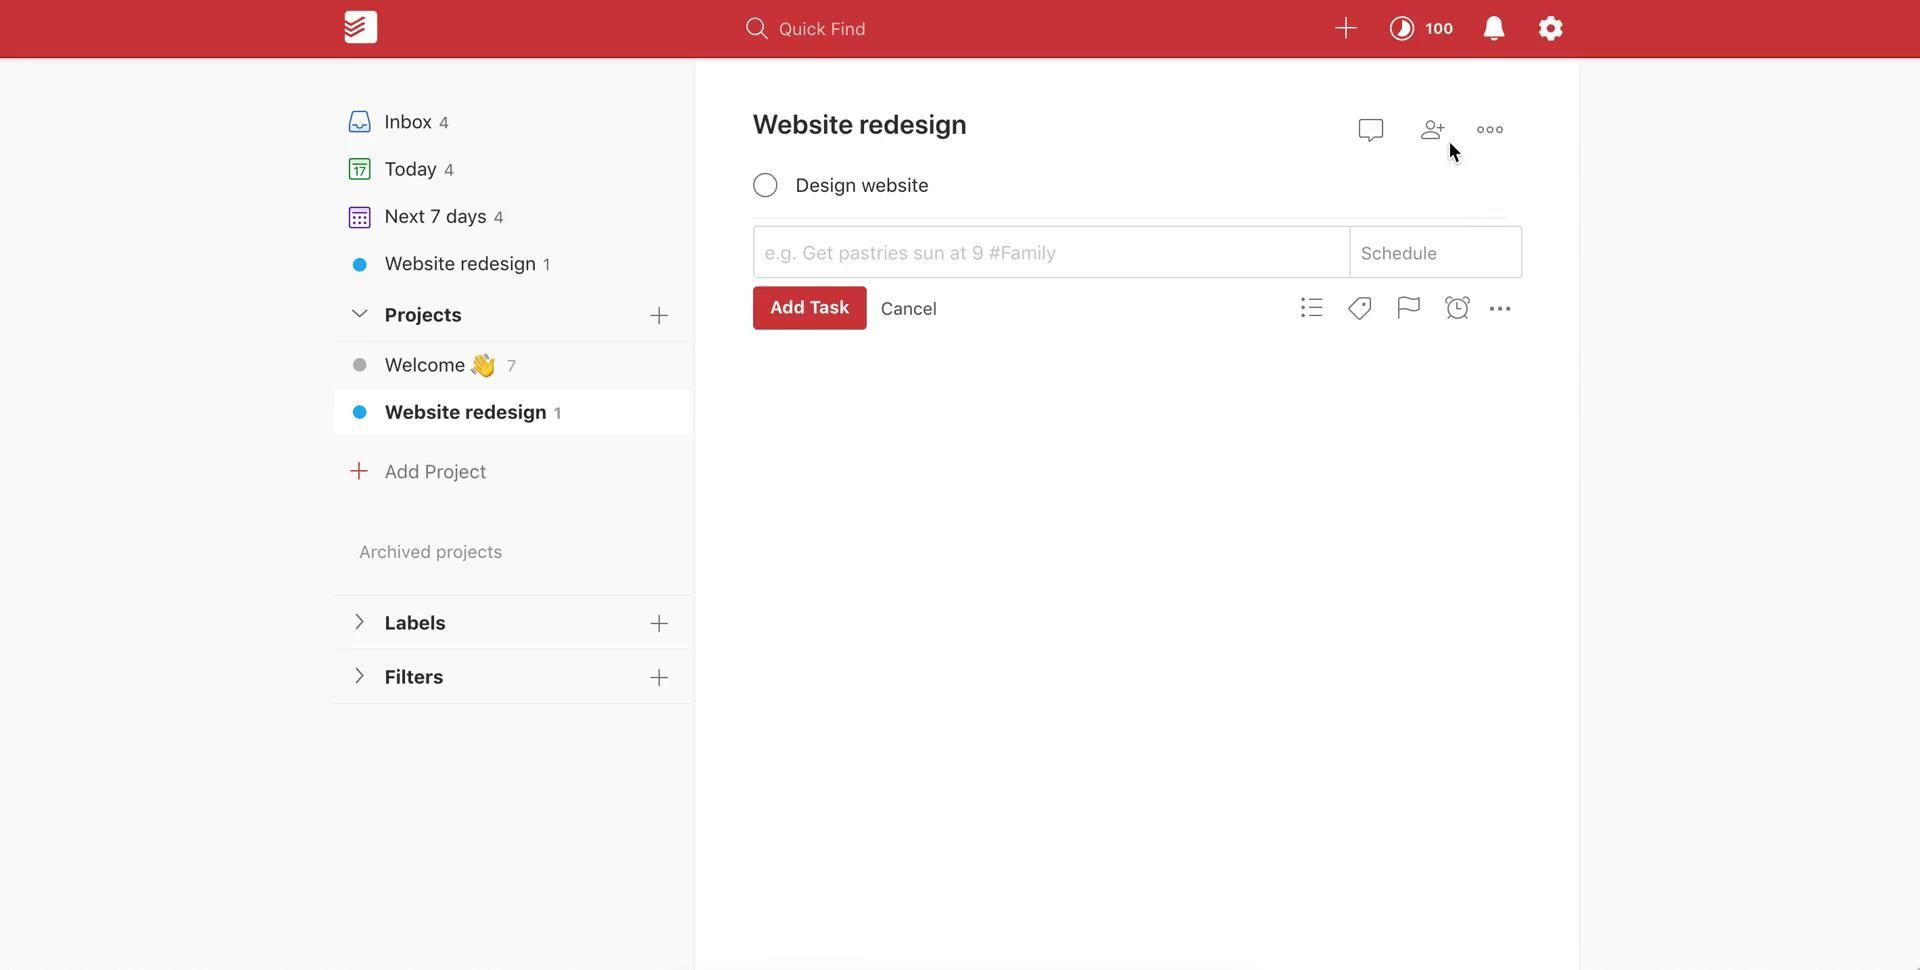Open project comments speech bubble icon
Image resolution: width=1920 pixels, height=970 pixels.
[1370, 130]
